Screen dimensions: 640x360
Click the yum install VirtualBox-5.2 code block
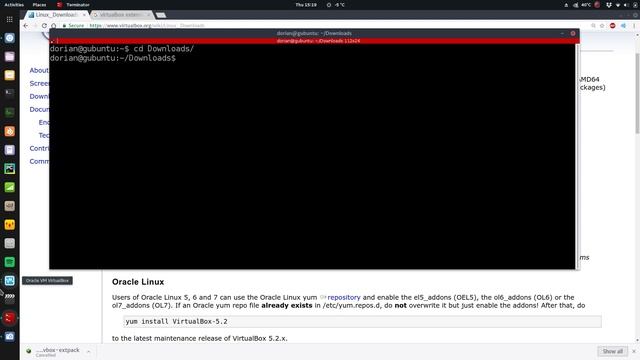[362, 322]
